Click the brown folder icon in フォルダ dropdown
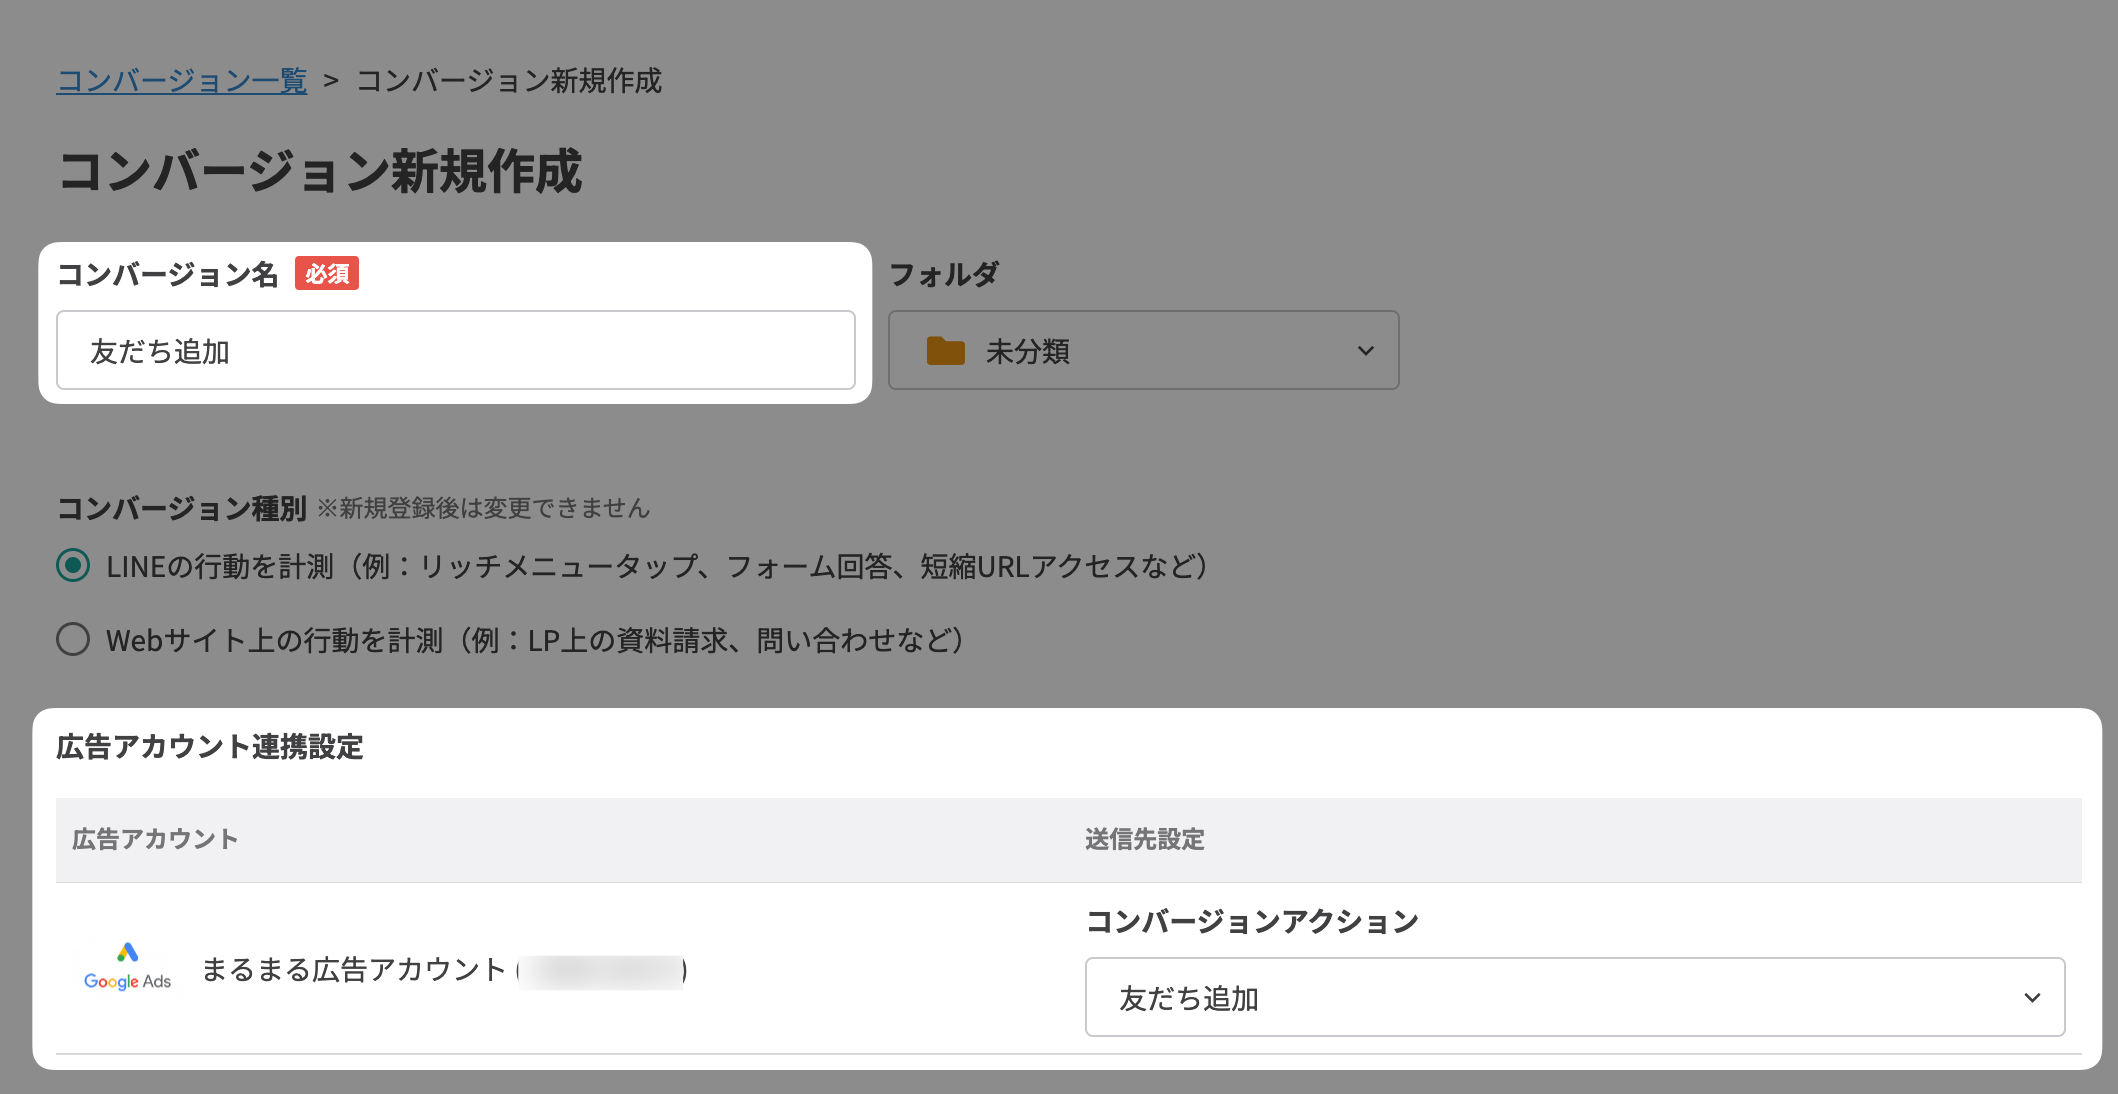Image resolution: width=2118 pixels, height=1094 pixels. (x=945, y=351)
